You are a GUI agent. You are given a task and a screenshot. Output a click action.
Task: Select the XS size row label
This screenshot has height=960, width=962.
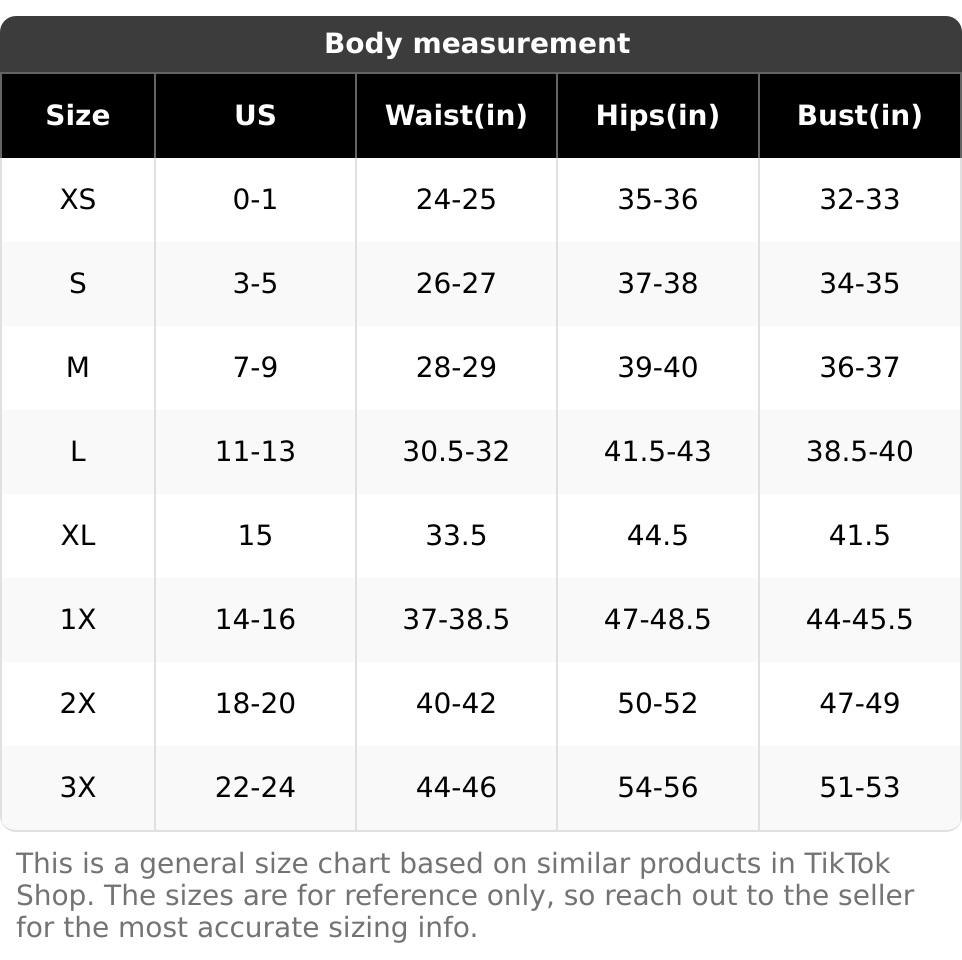click(78, 200)
